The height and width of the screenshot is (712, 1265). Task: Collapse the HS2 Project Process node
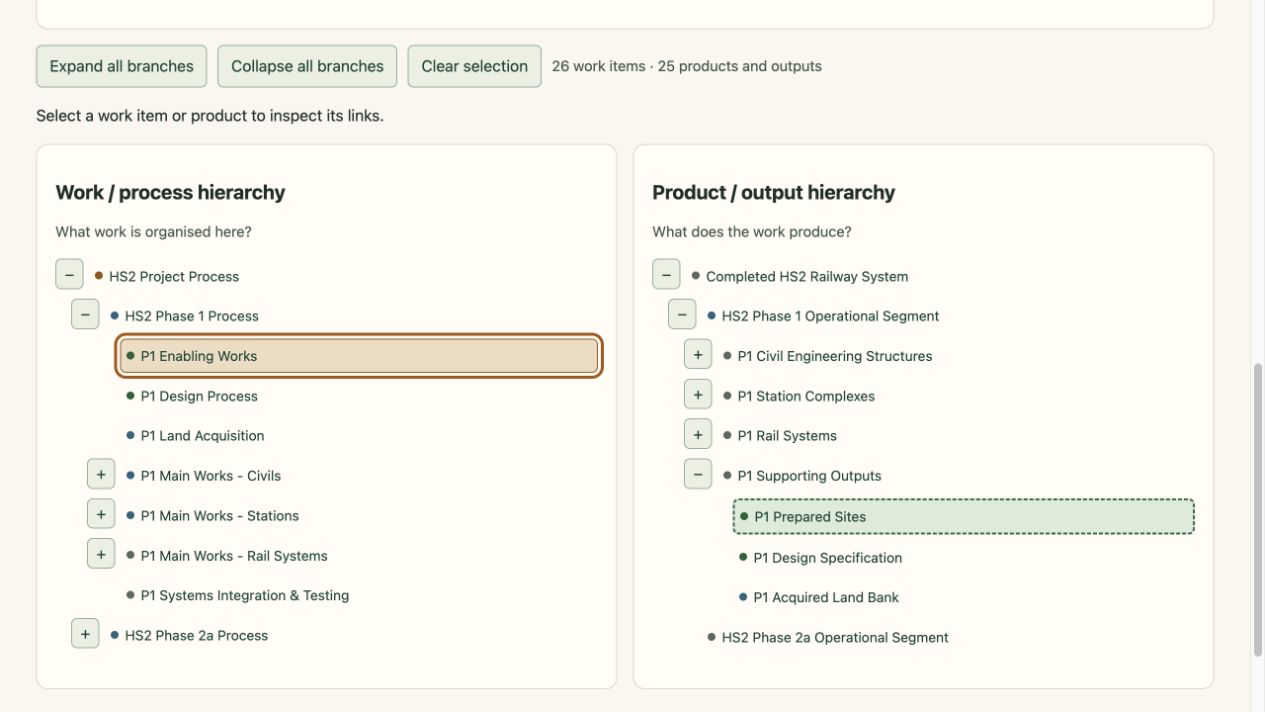point(69,274)
